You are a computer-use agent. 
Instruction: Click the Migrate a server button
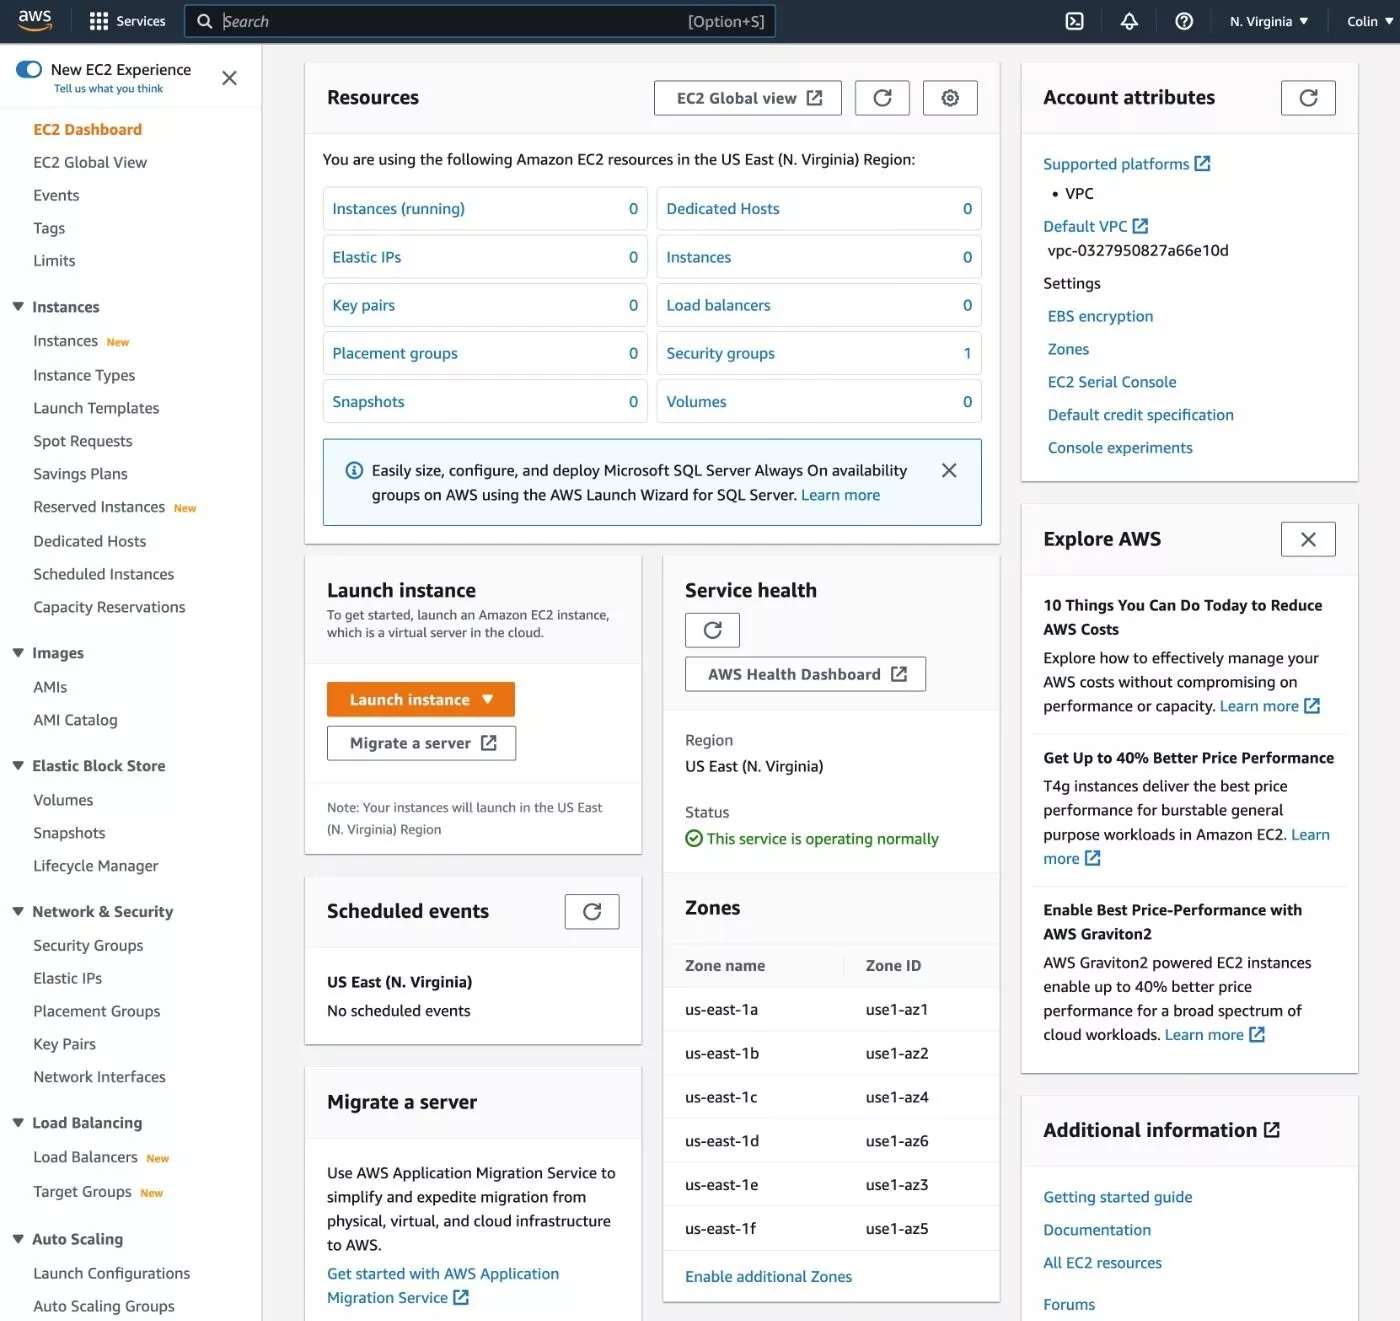click(421, 743)
